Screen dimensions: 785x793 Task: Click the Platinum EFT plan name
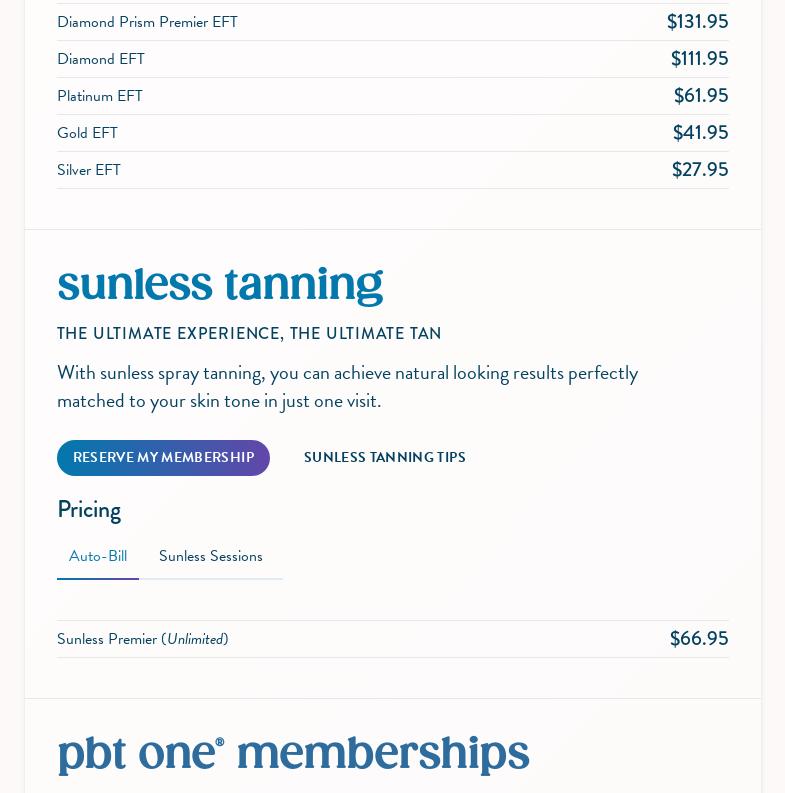[100, 96]
